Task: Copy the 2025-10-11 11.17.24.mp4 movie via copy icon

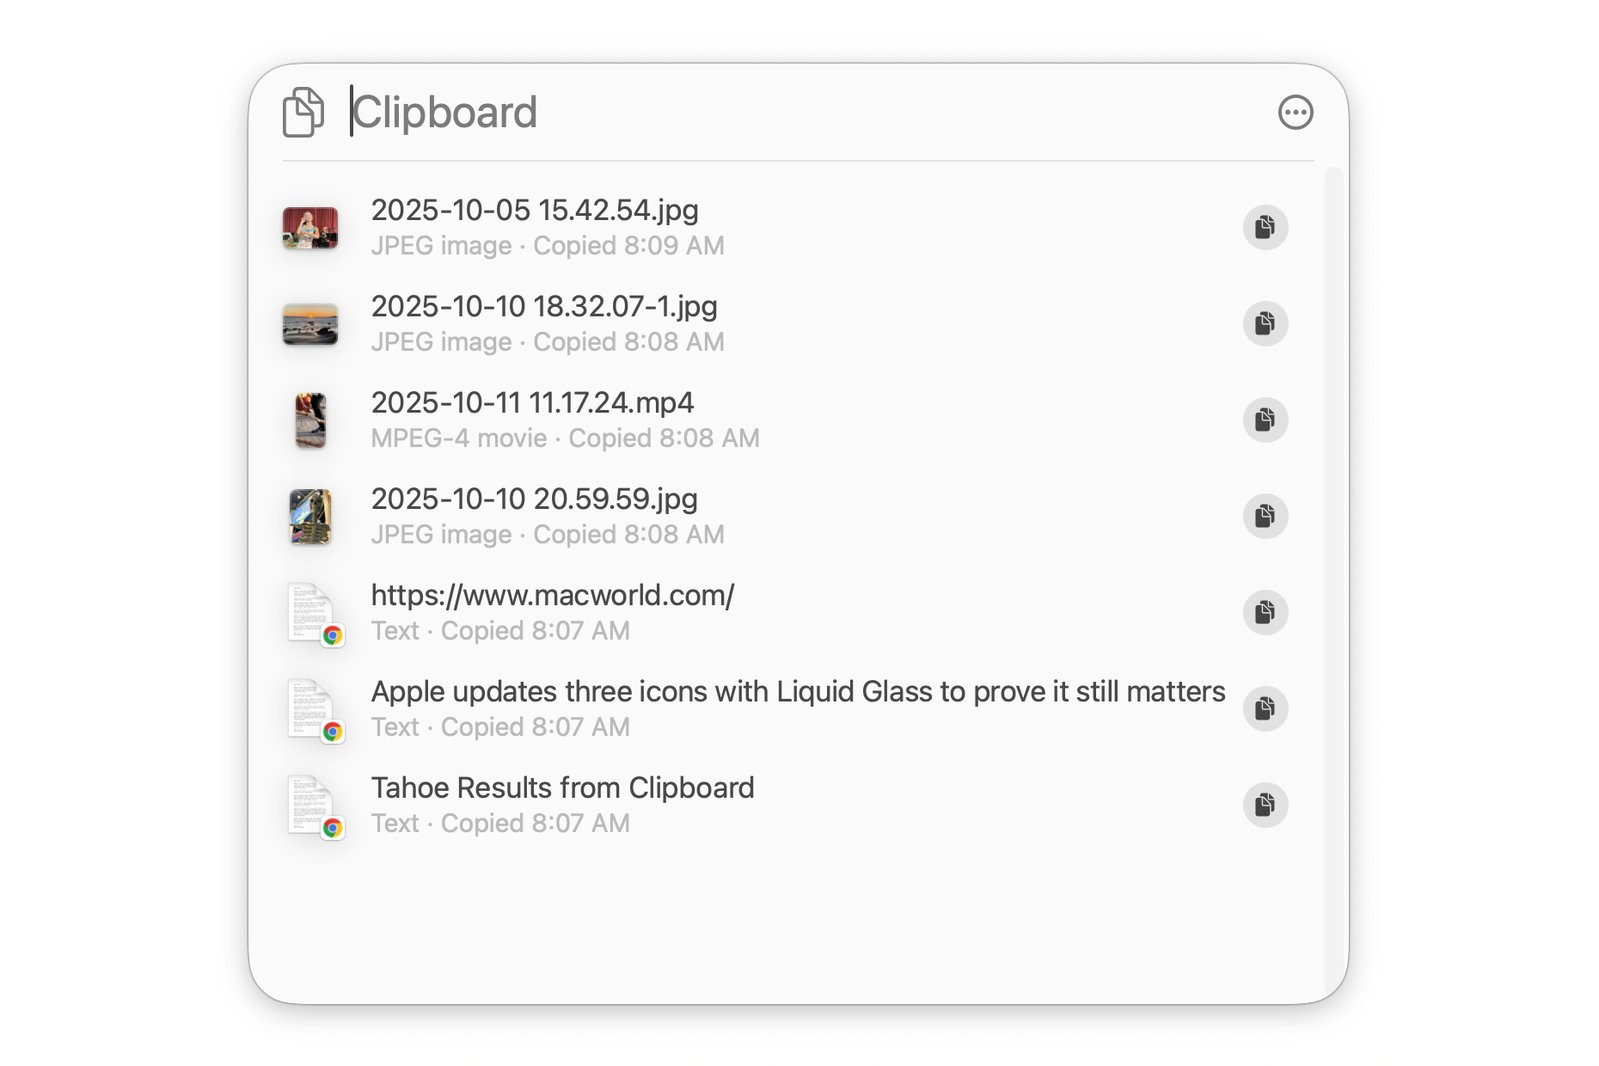Action: click(1265, 420)
